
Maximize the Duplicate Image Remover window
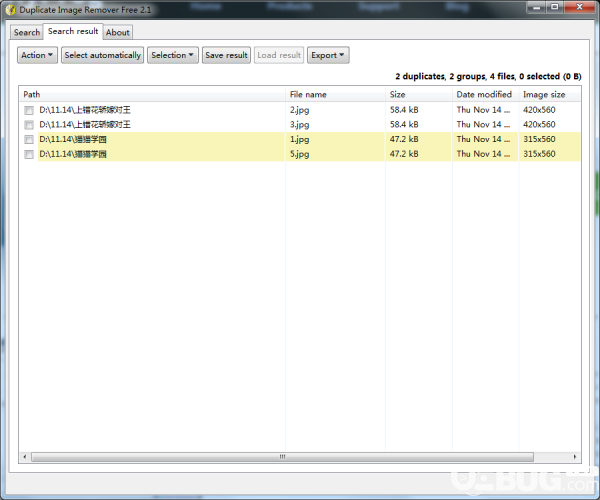554,7
